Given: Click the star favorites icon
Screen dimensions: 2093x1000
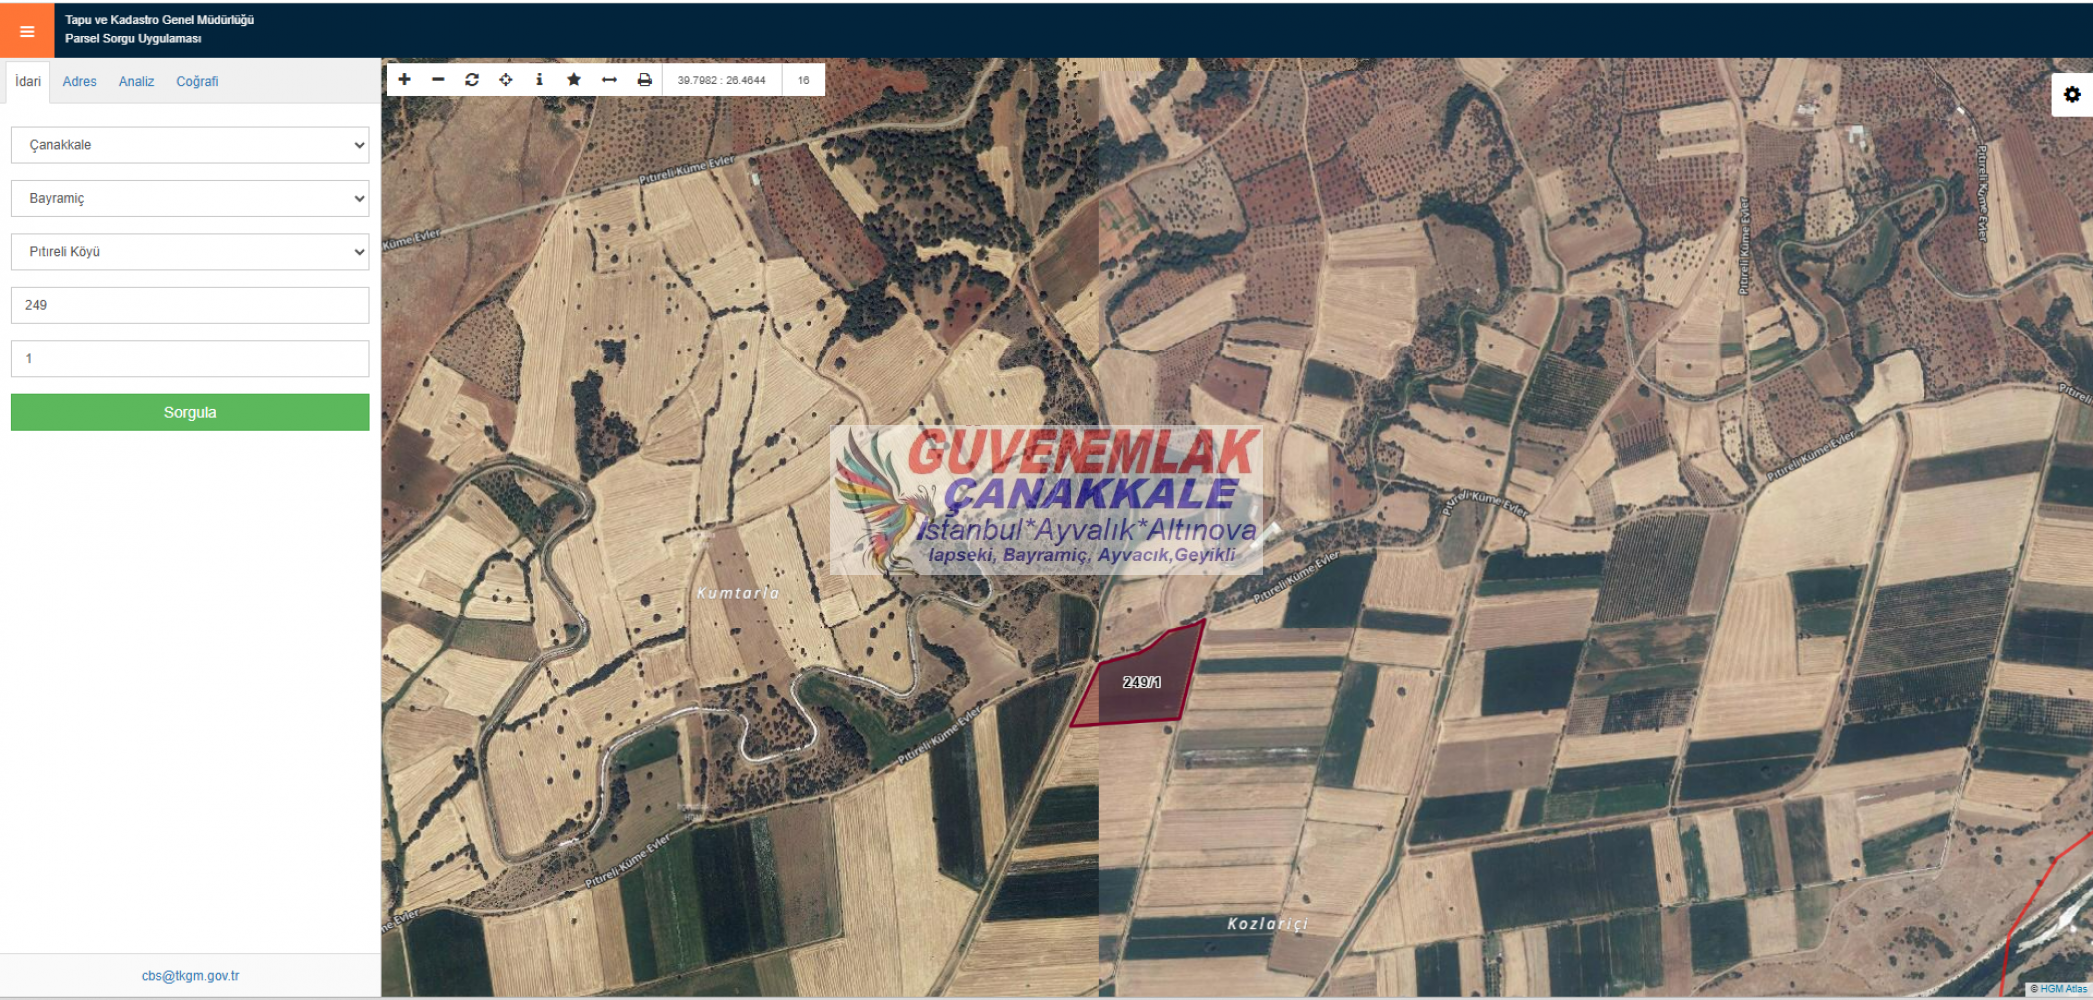Looking at the screenshot, I should coord(574,80).
